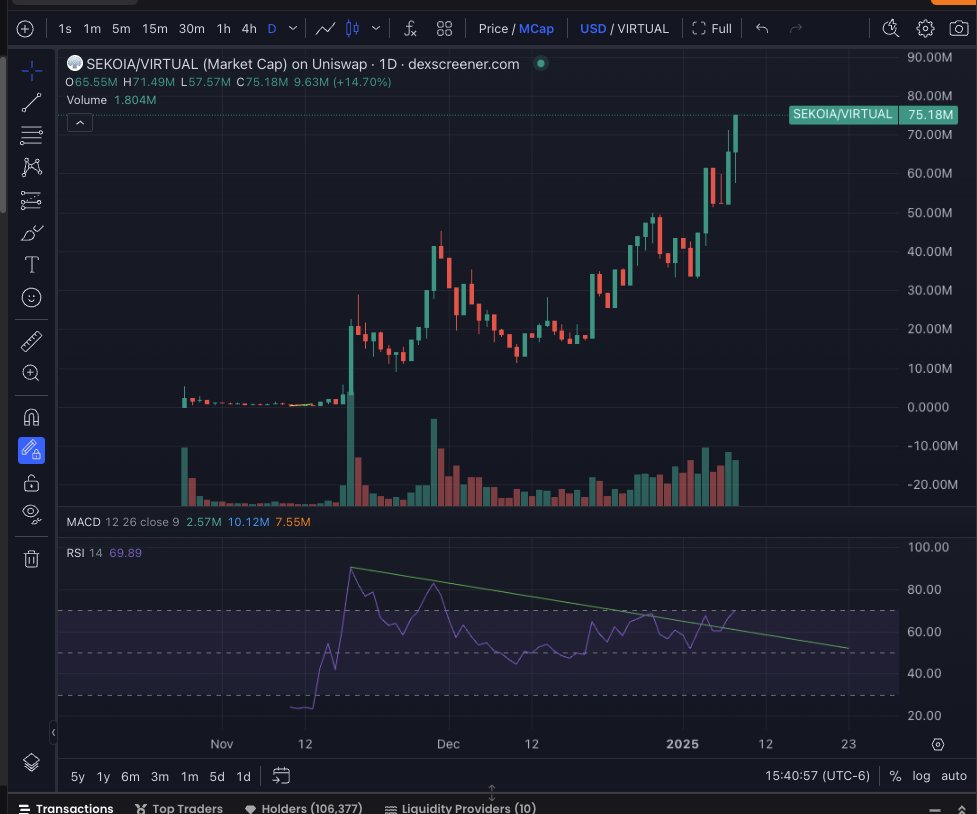This screenshot has height=814, width=977.
Task: Toggle auto scale mode
Action: point(953,776)
